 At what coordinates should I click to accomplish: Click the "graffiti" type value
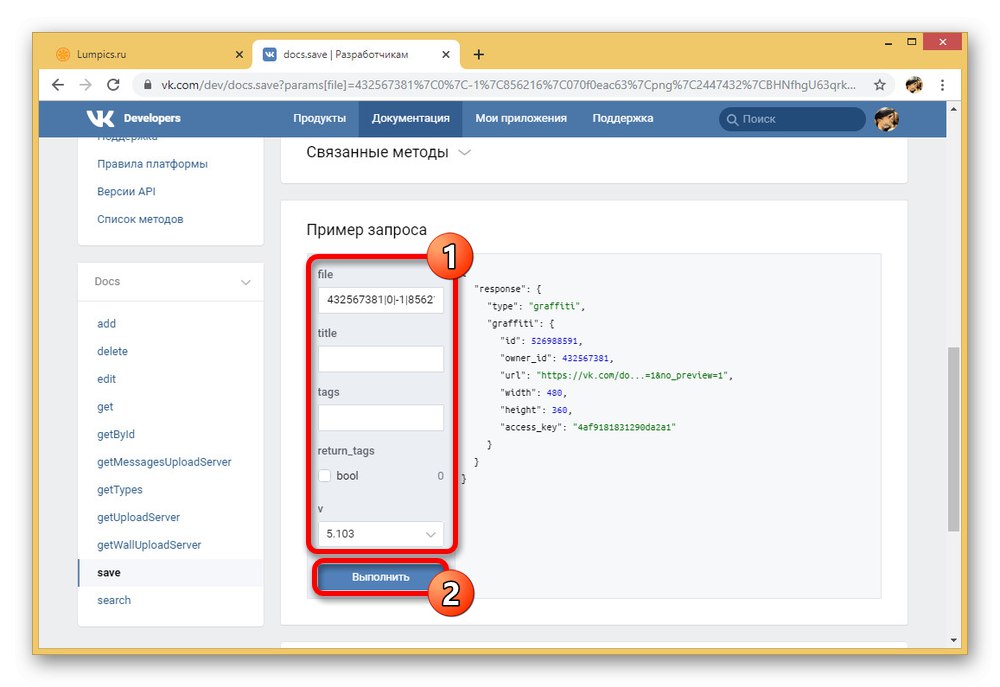554,306
